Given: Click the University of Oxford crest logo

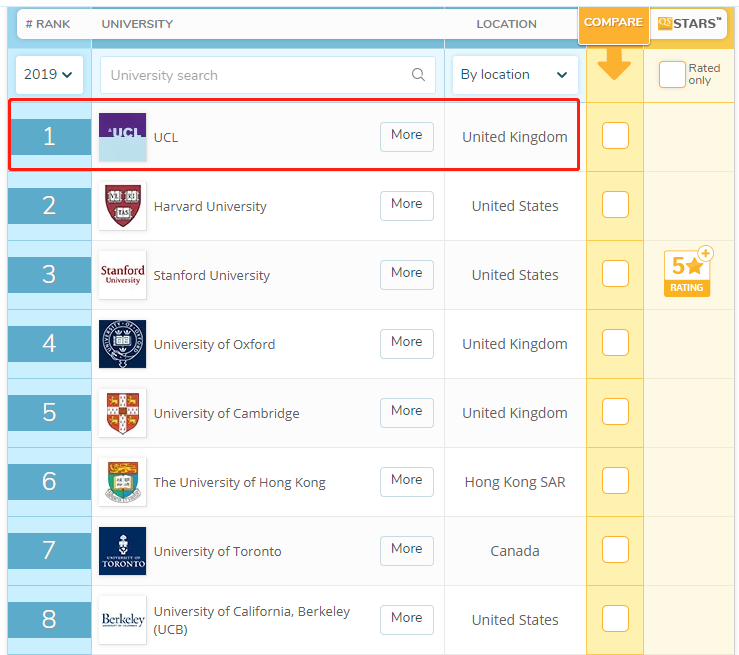Looking at the screenshot, I should (x=123, y=344).
